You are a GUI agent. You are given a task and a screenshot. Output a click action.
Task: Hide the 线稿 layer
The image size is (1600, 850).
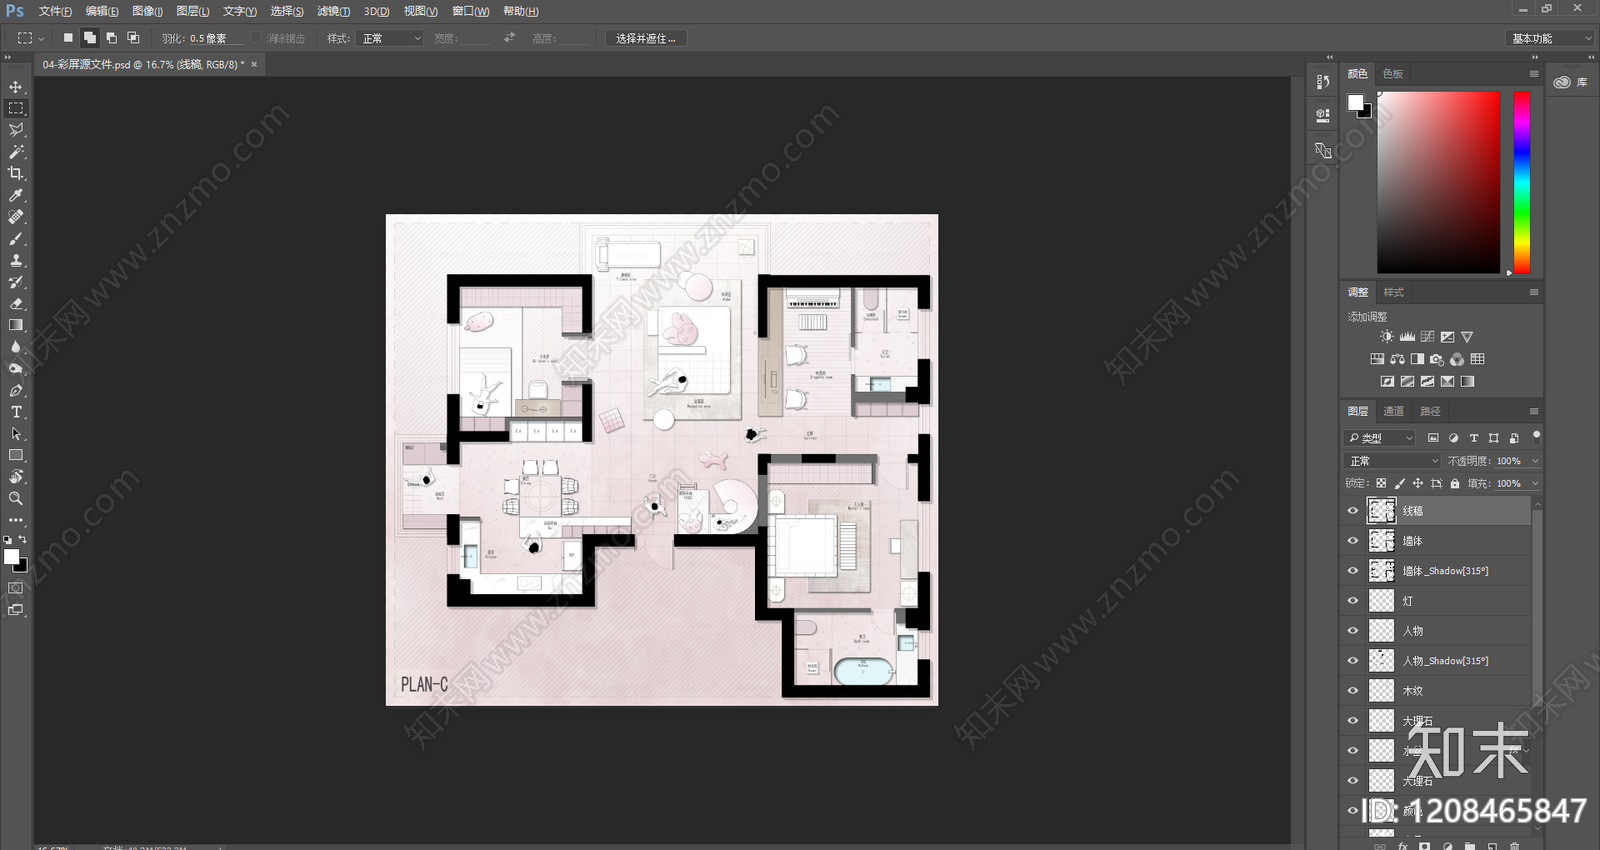(x=1353, y=511)
